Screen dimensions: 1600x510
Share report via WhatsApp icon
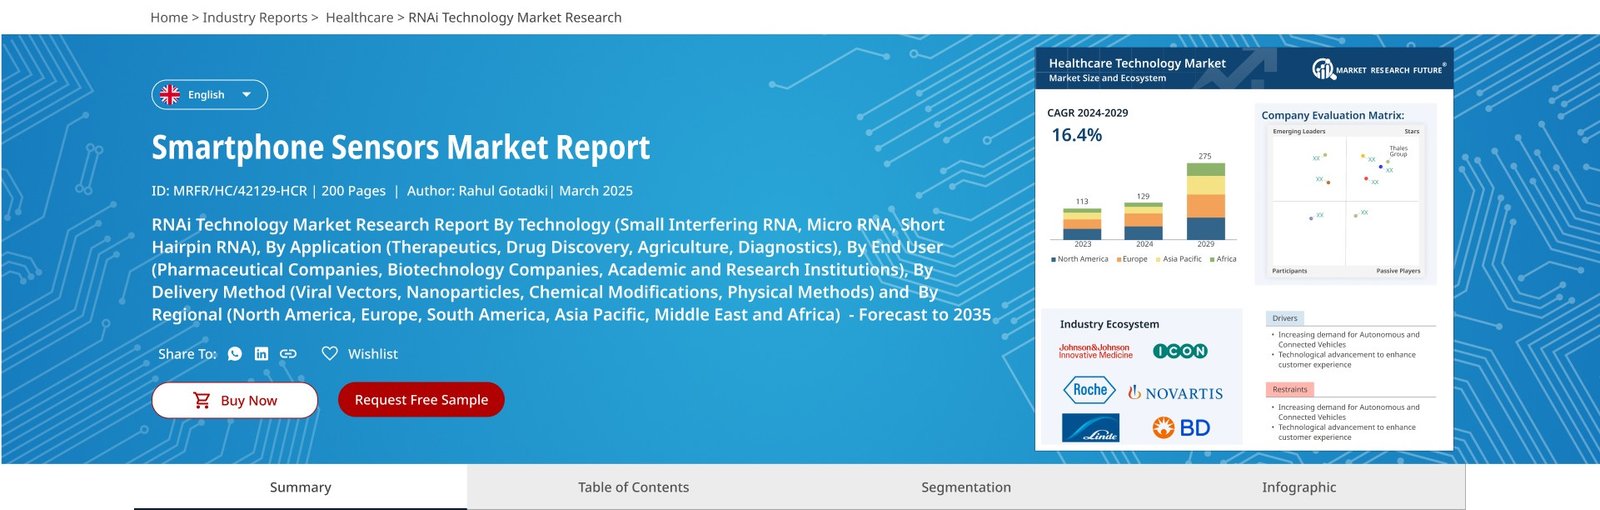click(235, 354)
